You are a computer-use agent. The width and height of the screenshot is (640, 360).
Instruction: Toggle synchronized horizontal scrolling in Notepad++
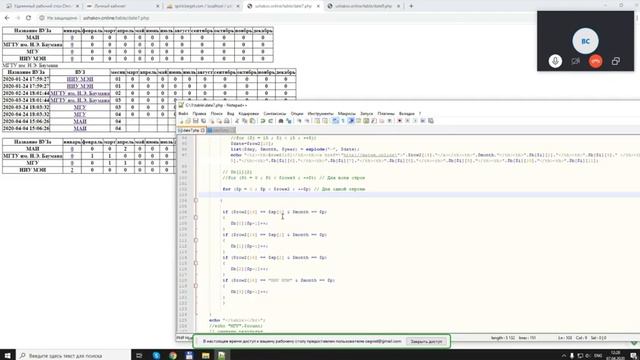click(x=325, y=121)
